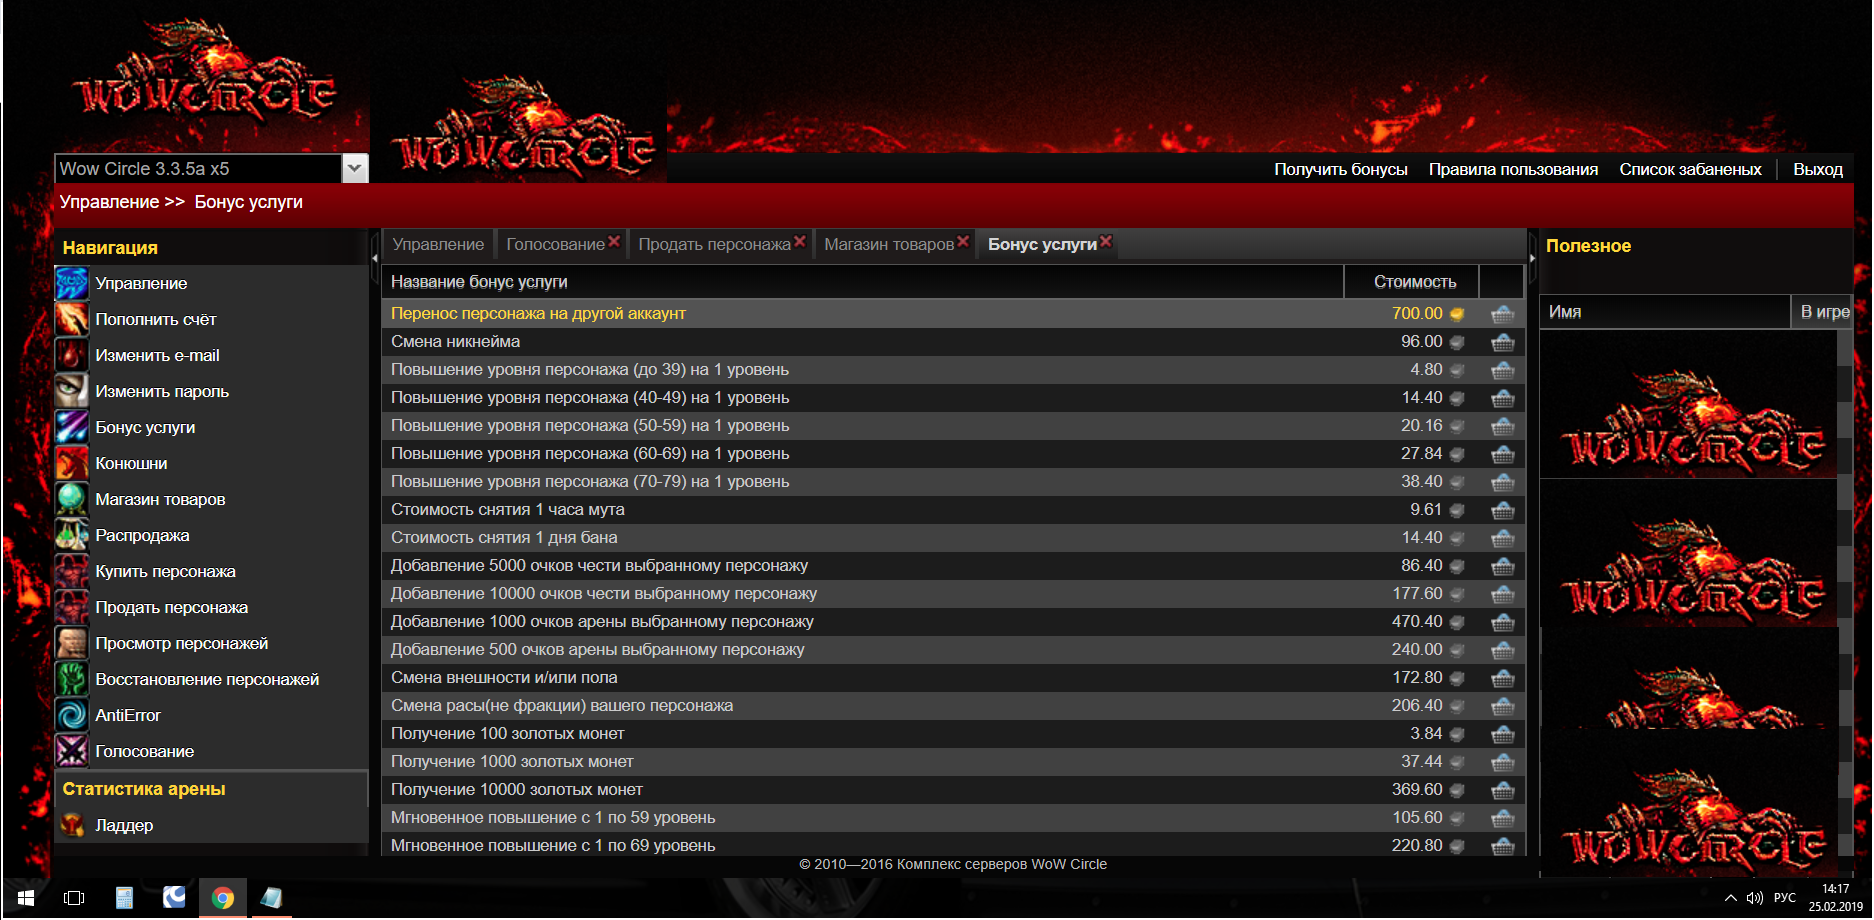Click the Голосование sidebar icon
The image size is (1874, 920).
72,752
